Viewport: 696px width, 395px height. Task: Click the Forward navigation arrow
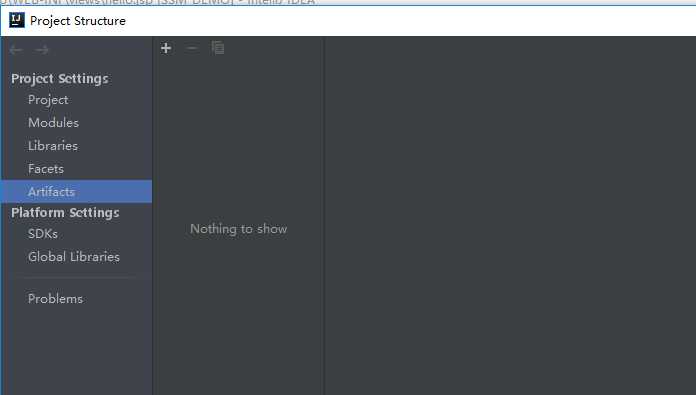click(x=42, y=50)
